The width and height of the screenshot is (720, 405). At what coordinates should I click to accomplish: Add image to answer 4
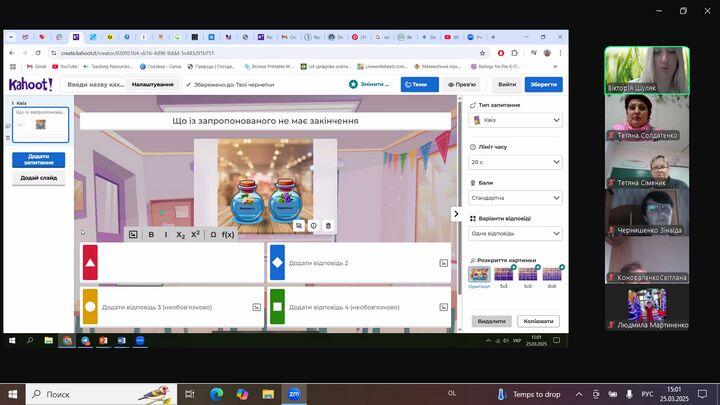pyautogui.click(x=444, y=307)
